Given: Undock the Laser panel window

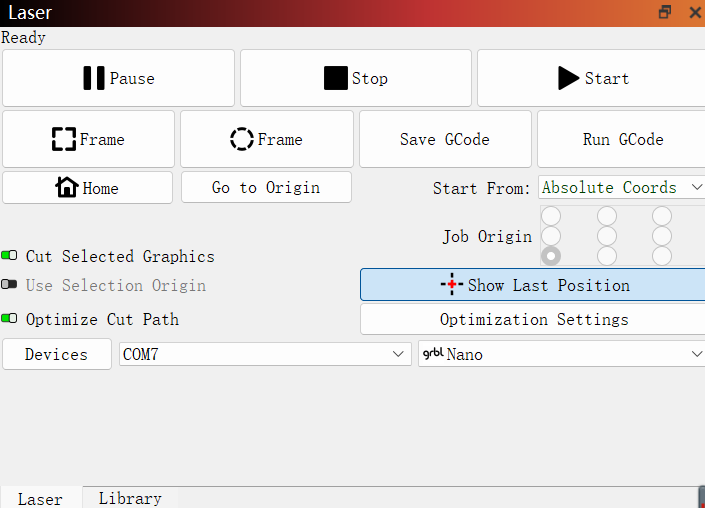Looking at the screenshot, I should tap(665, 12).
